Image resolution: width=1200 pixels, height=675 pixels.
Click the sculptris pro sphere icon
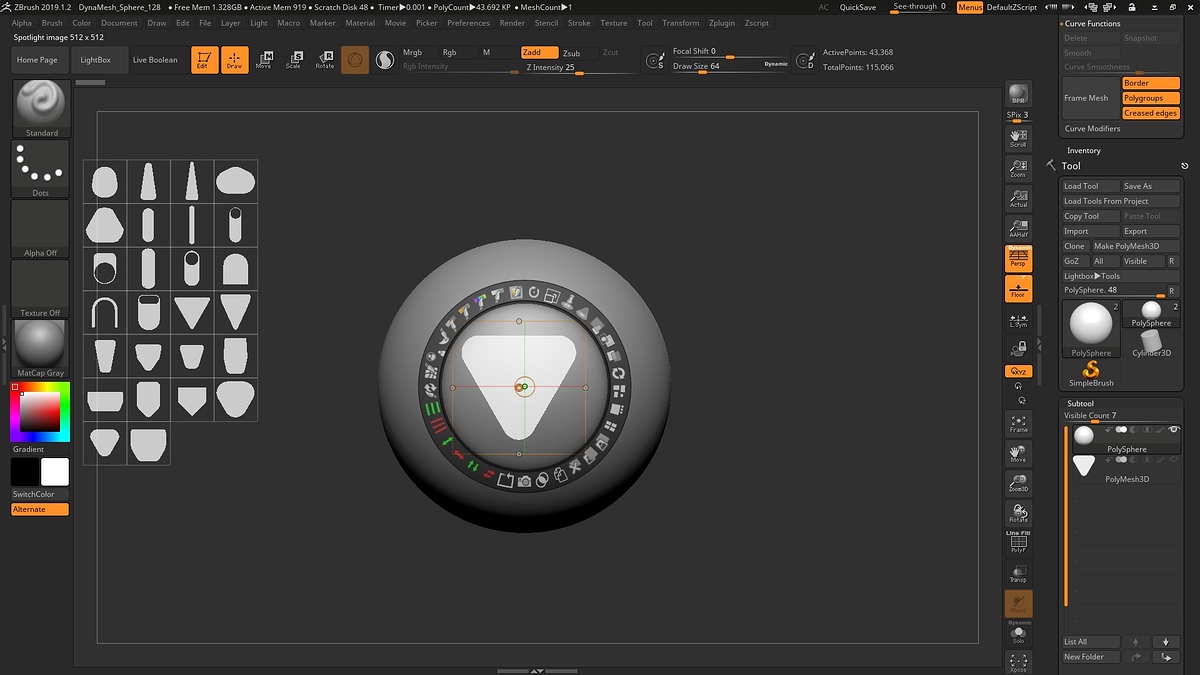pyautogui.click(x=355, y=60)
